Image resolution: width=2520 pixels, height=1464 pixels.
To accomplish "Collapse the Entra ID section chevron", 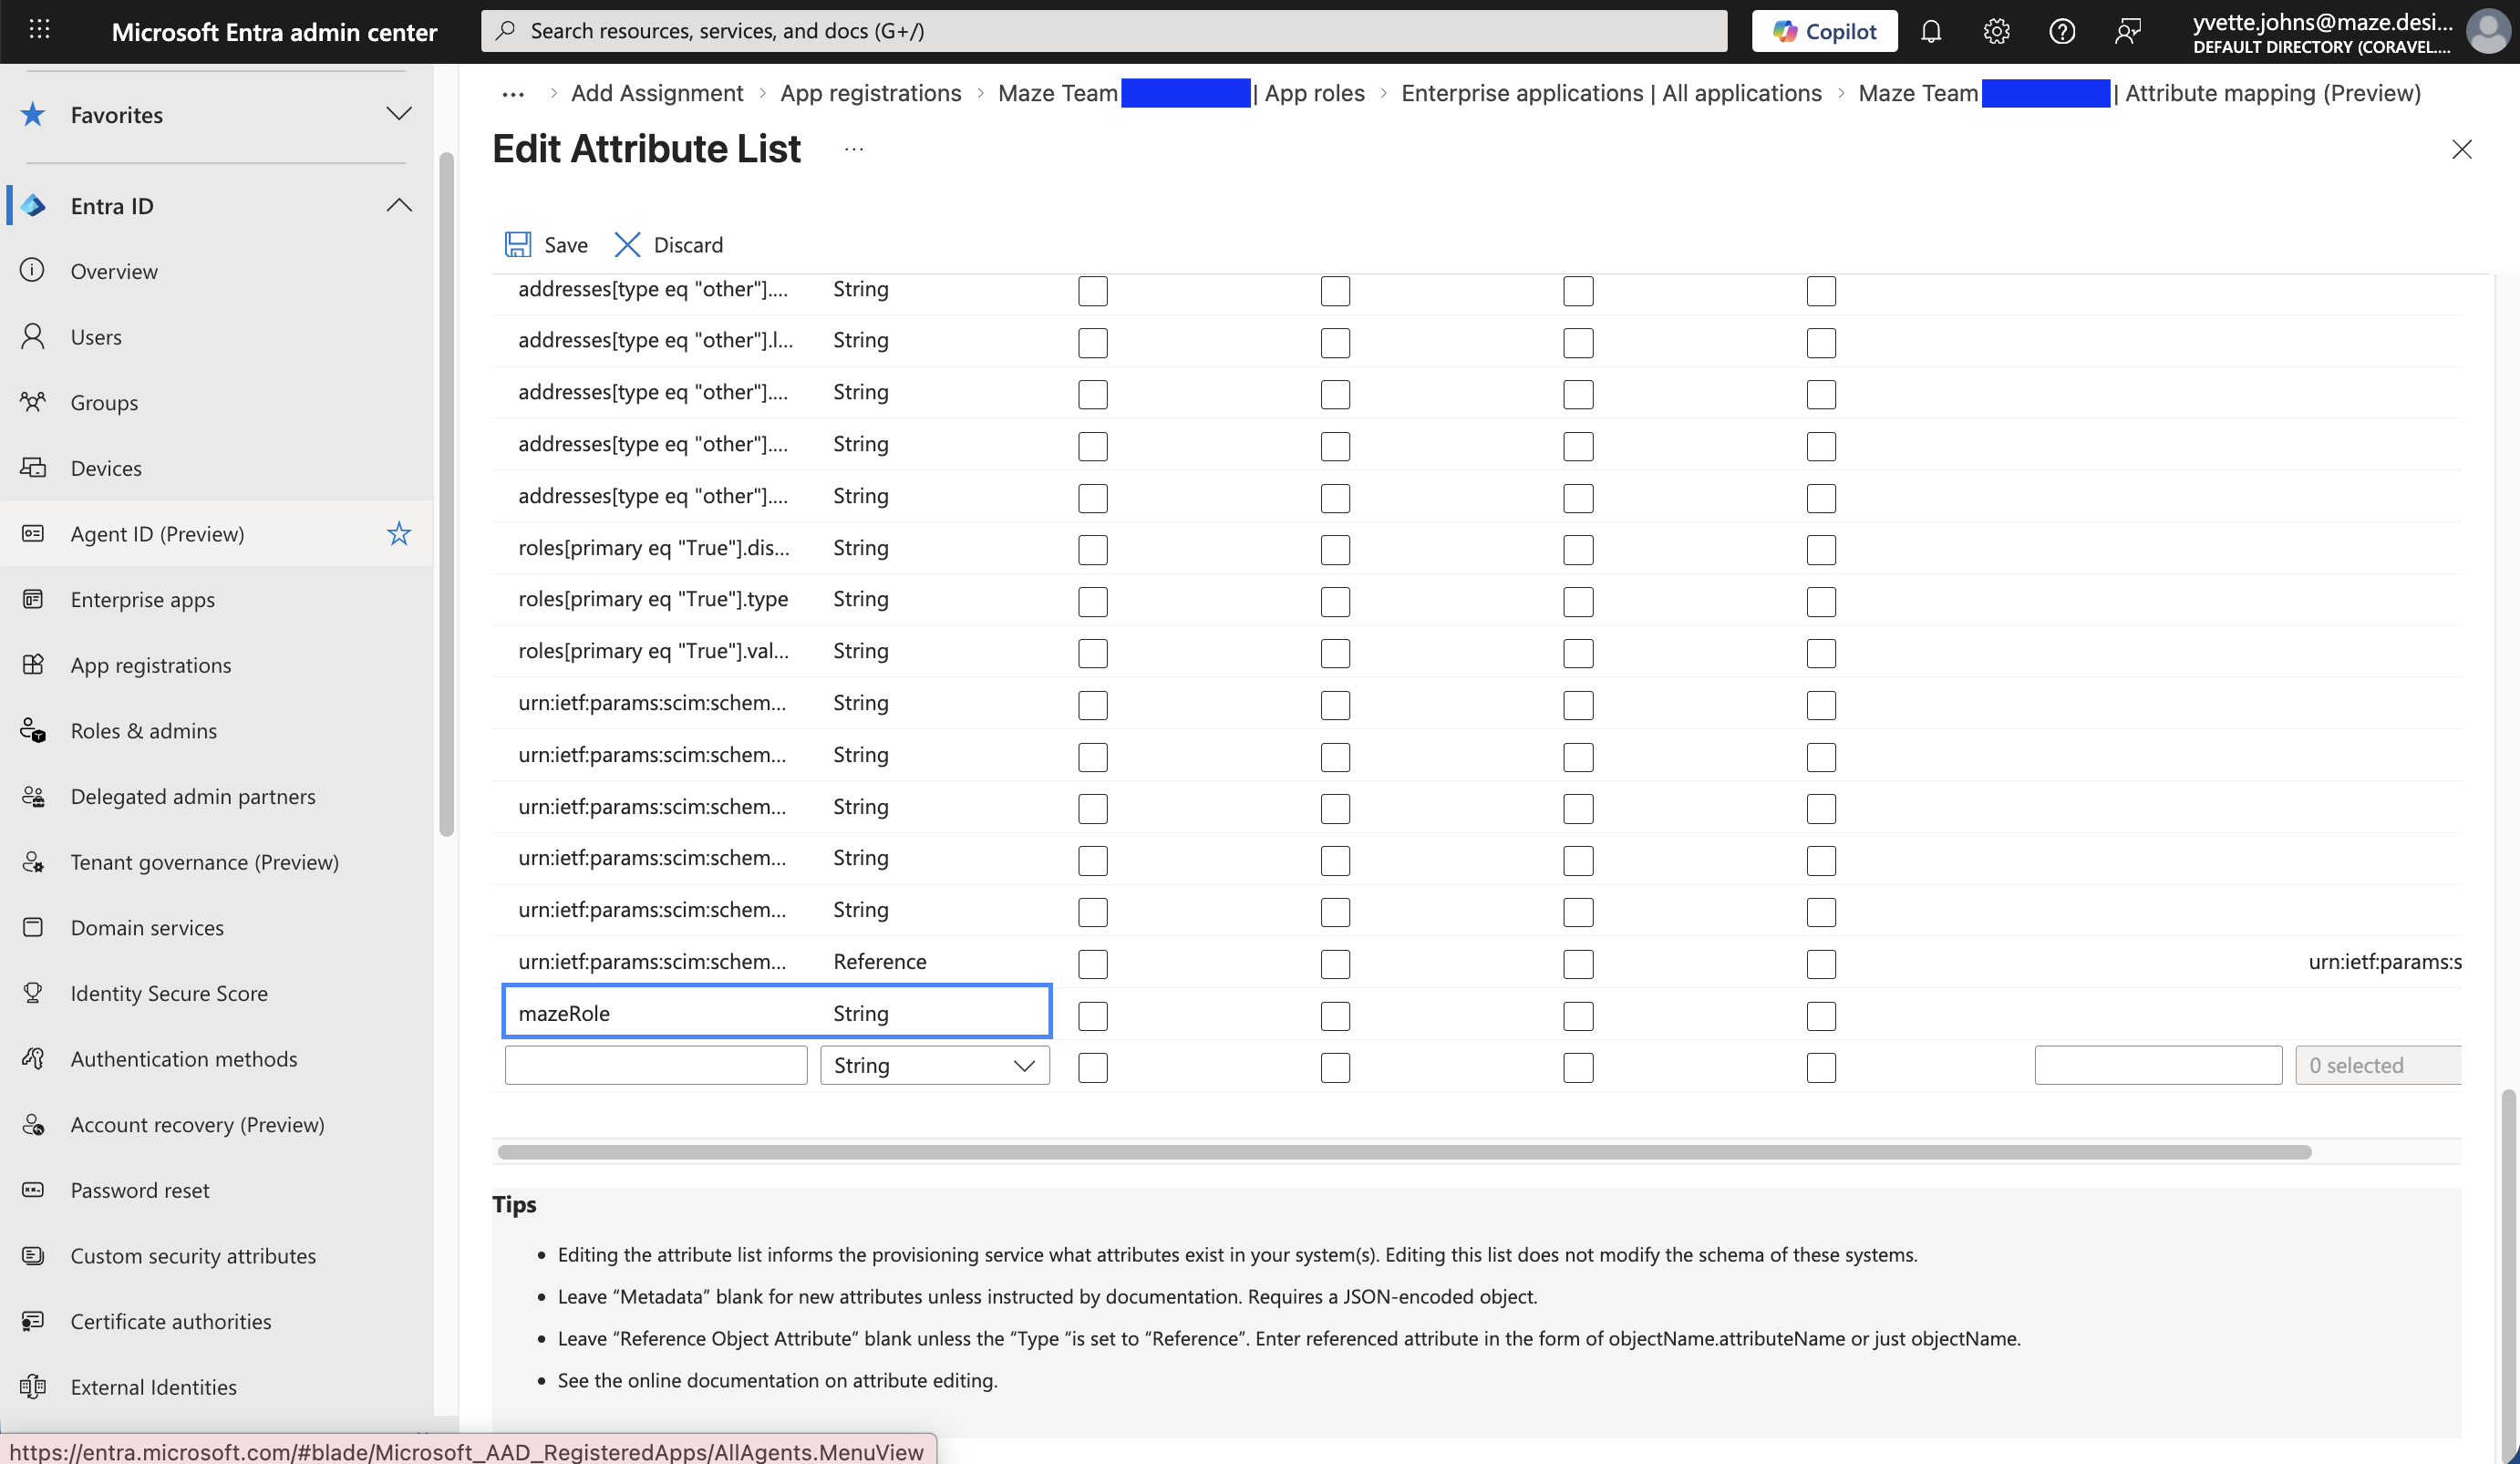I will coord(399,205).
